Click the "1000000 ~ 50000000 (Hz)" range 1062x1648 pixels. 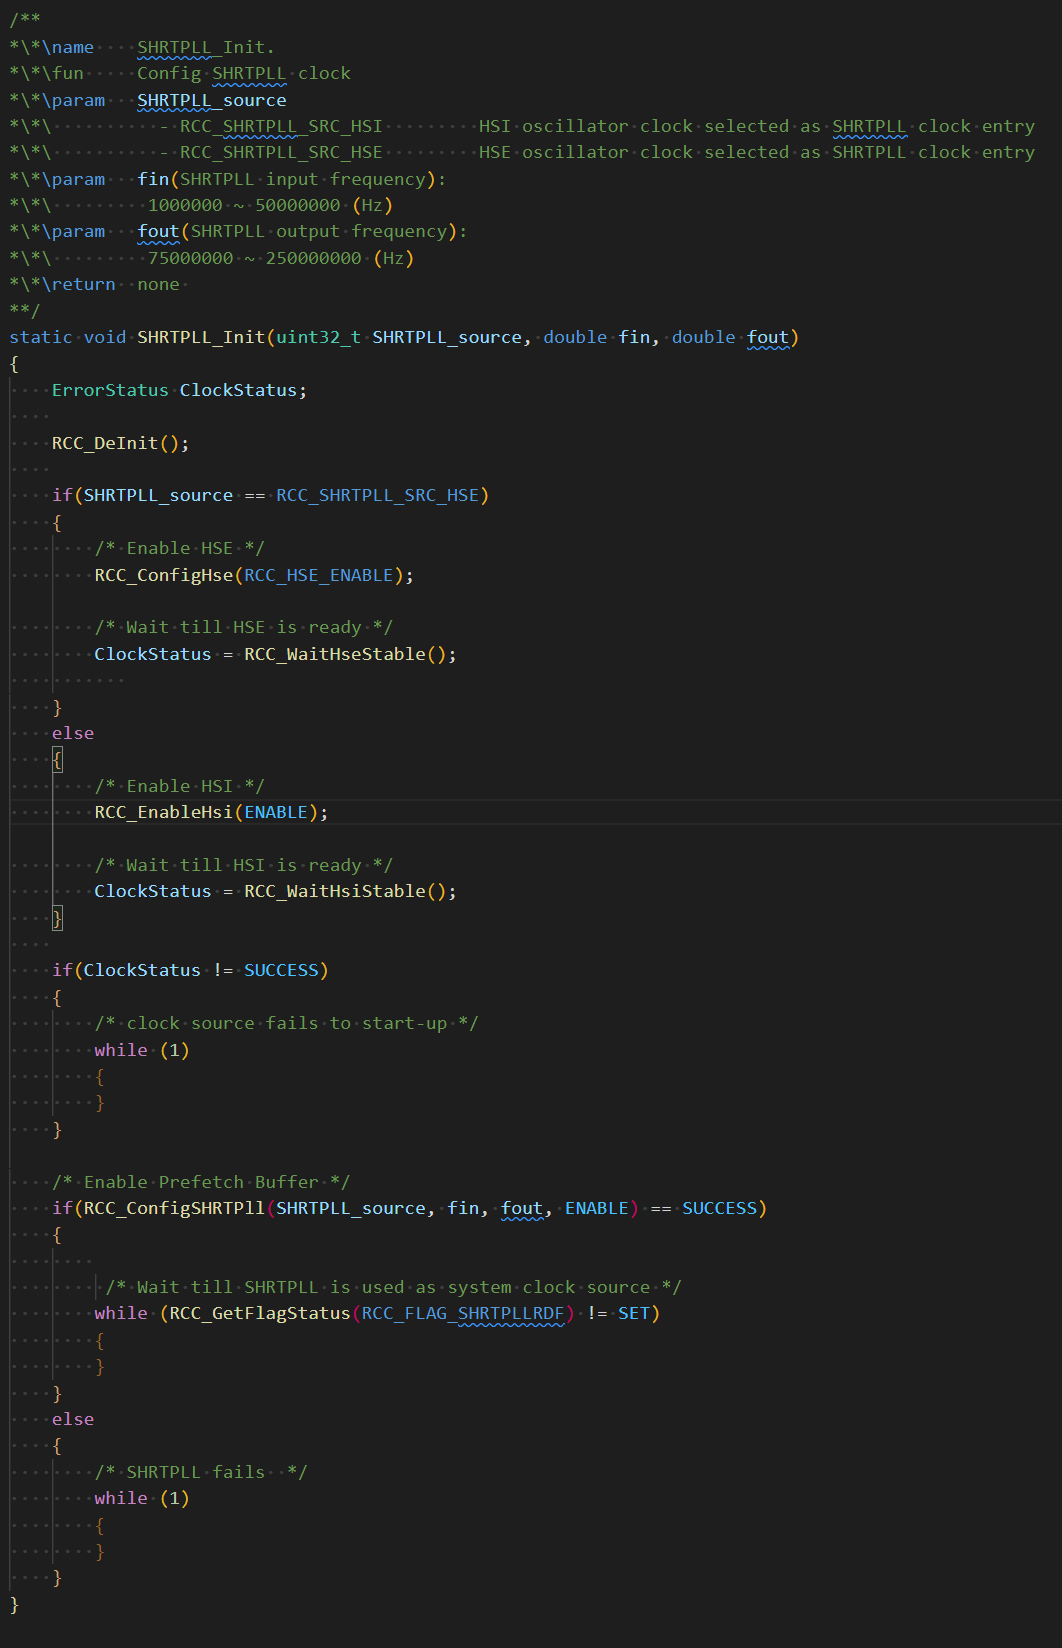[270, 205]
